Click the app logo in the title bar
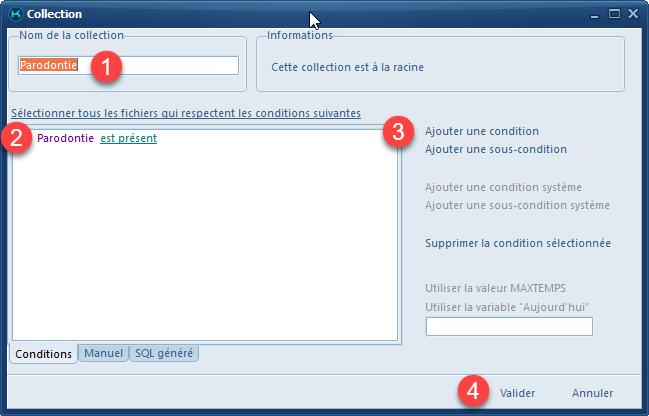 (x=14, y=14)
